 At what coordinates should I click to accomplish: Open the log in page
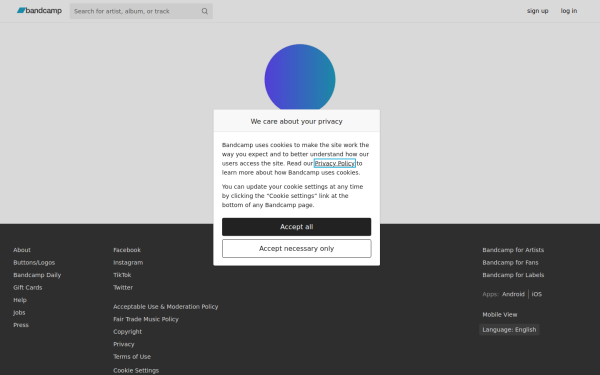tap(569, 11)
